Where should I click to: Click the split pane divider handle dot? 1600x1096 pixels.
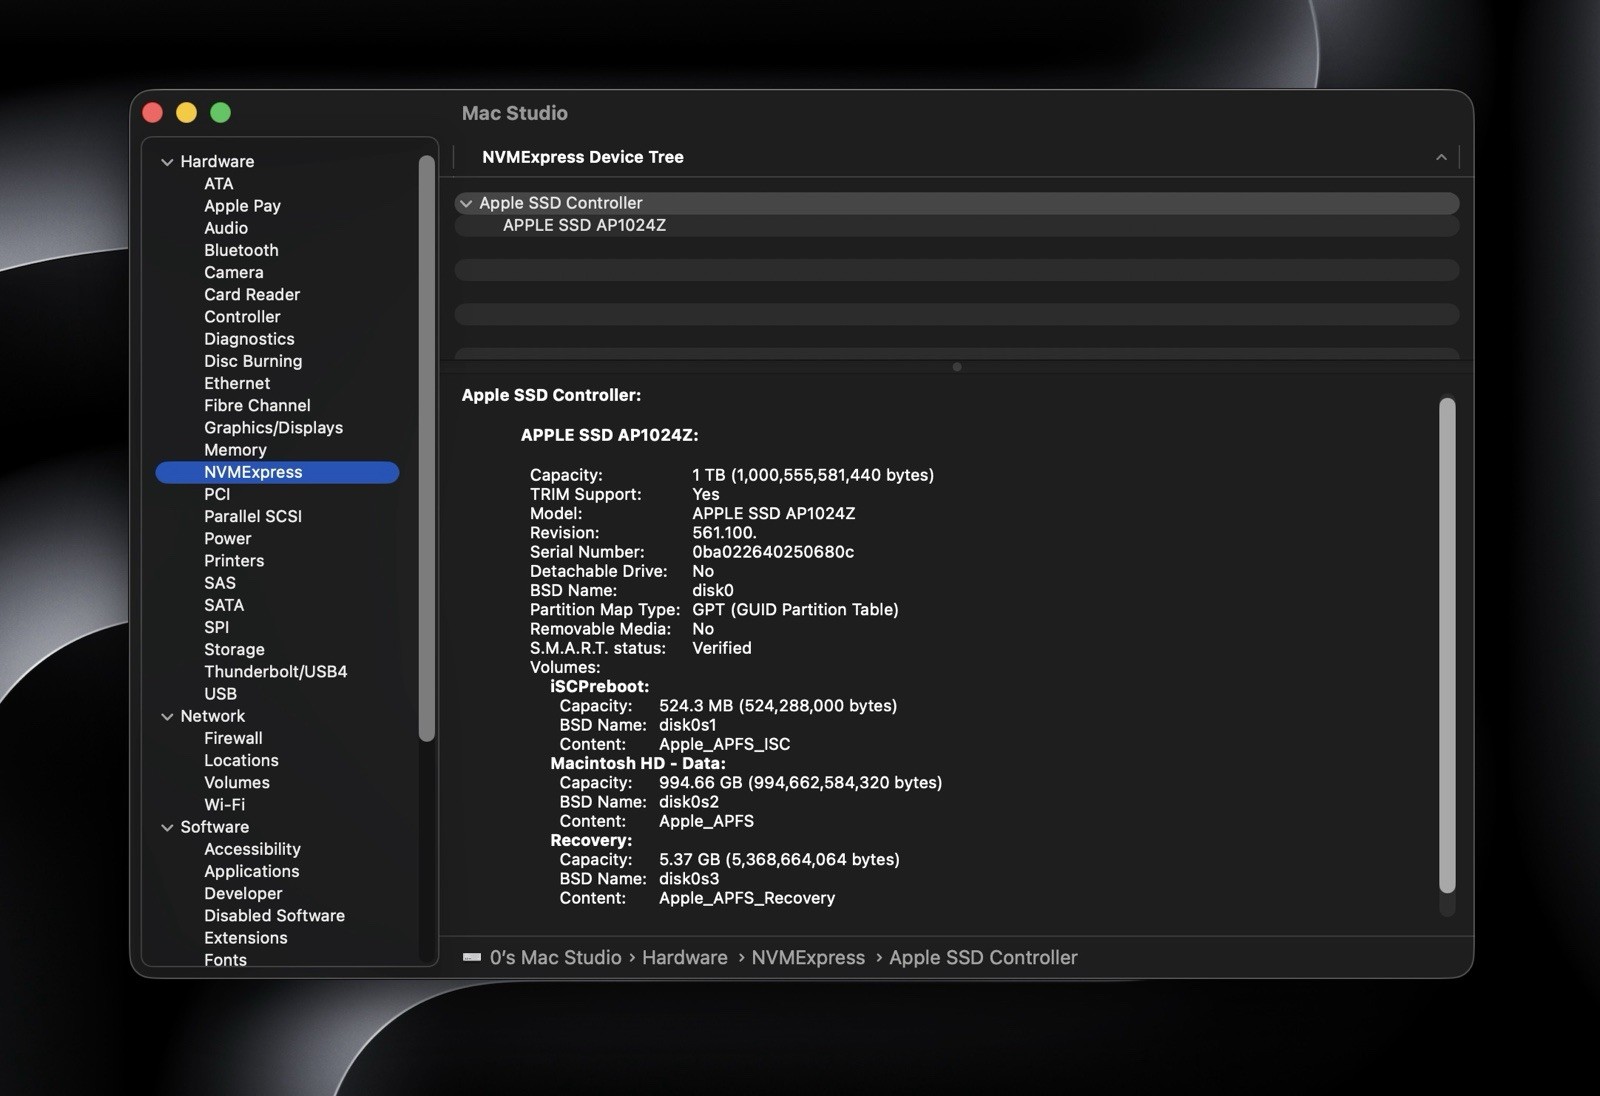957,367
